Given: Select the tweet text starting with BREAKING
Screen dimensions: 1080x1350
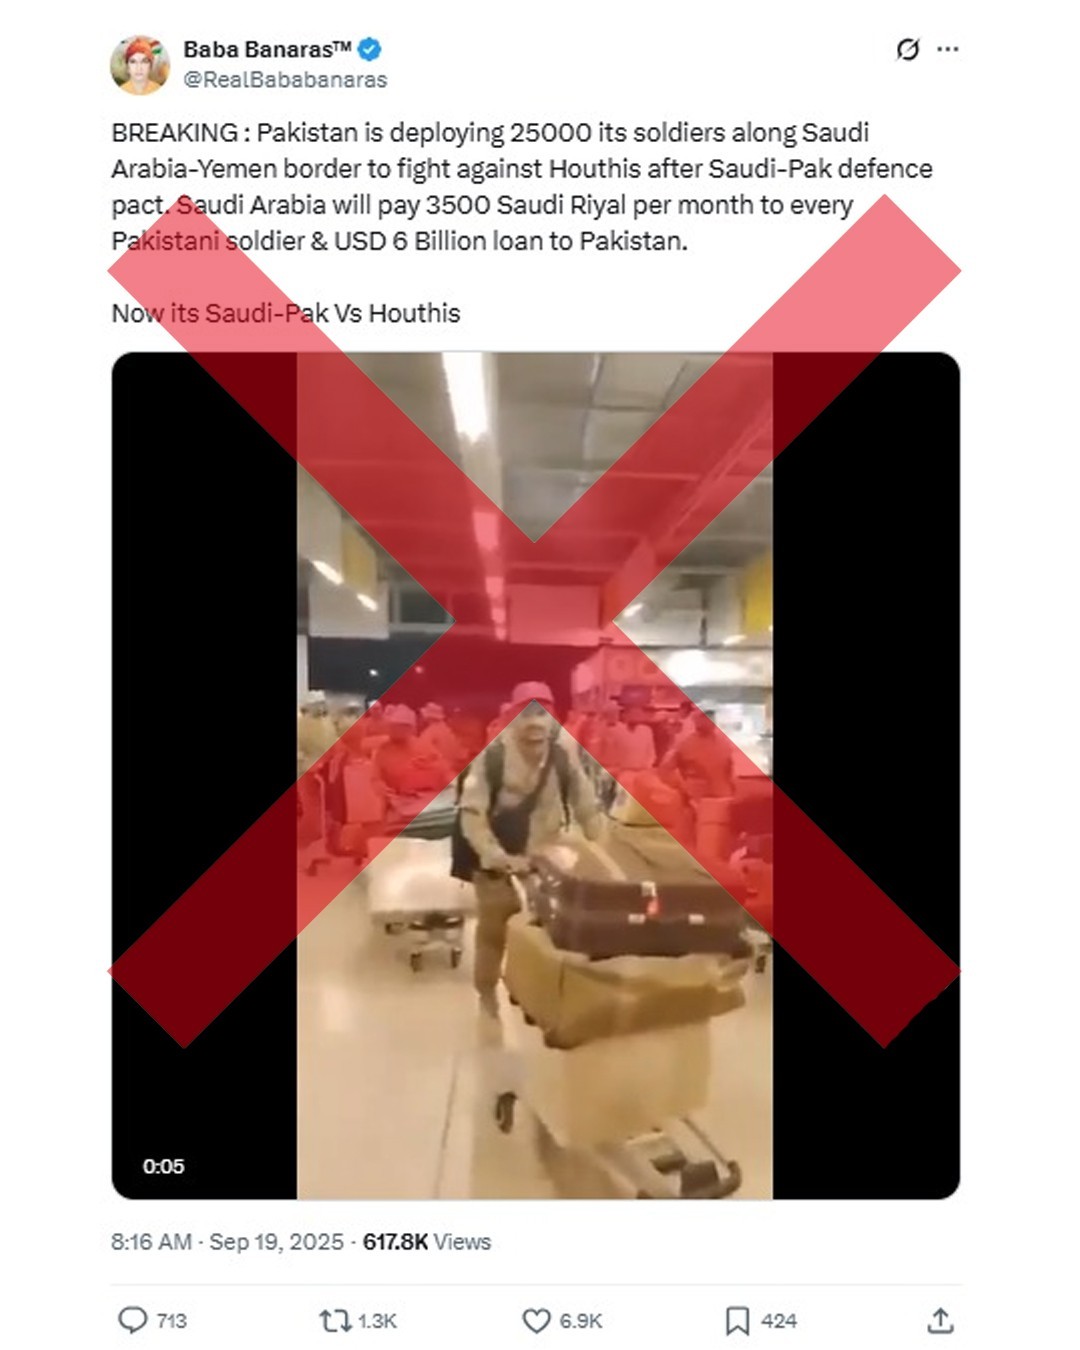Looking at the screenshot, I should coord(522,187).
